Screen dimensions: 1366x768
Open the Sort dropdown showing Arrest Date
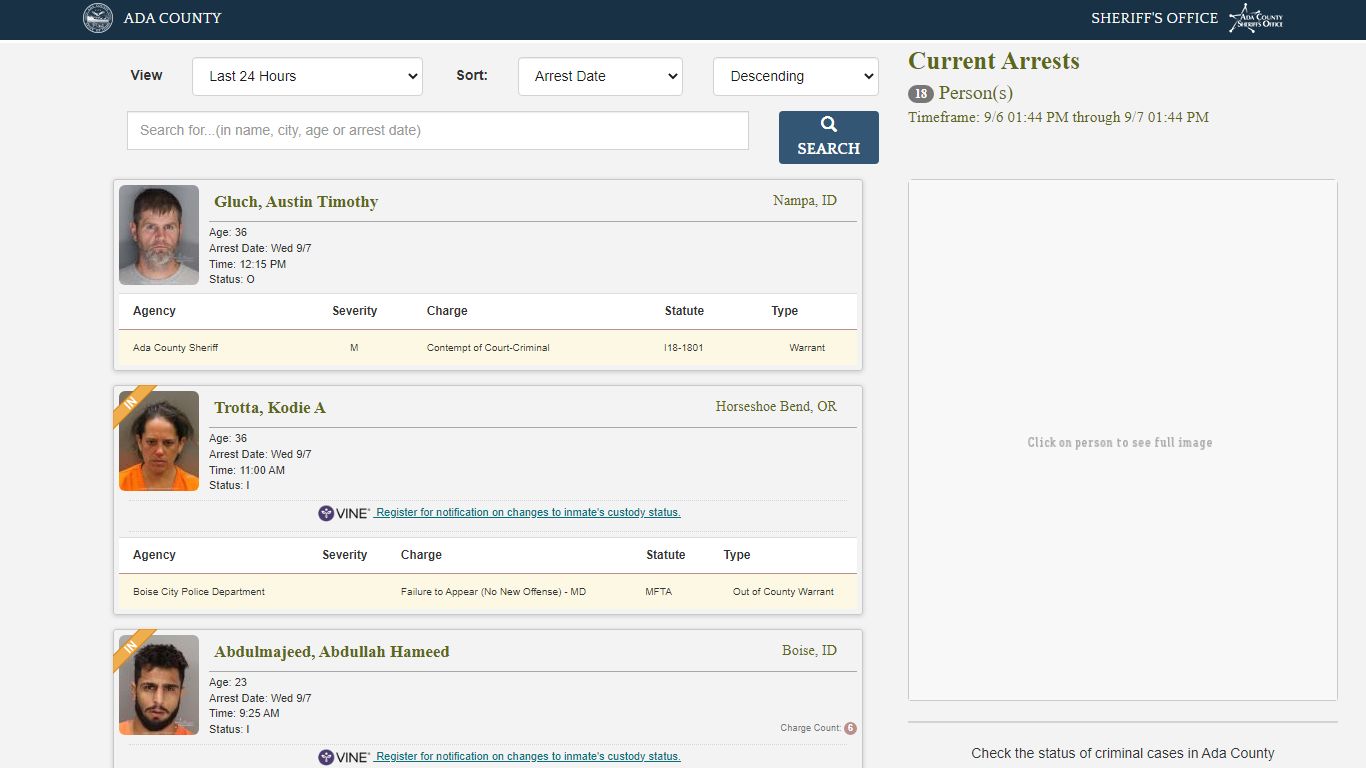pyautogui.click(x=600, y=76)
